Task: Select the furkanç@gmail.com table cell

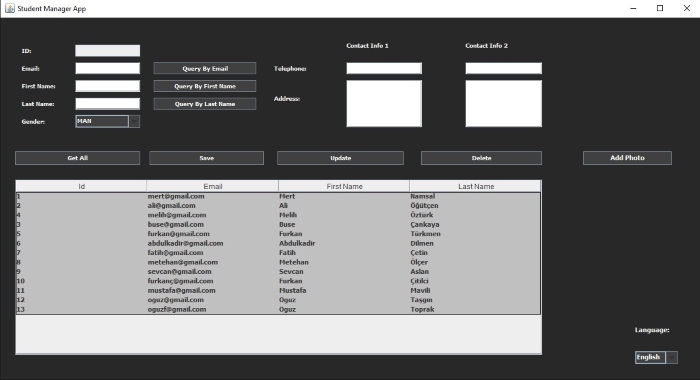Action: [212, 281]
